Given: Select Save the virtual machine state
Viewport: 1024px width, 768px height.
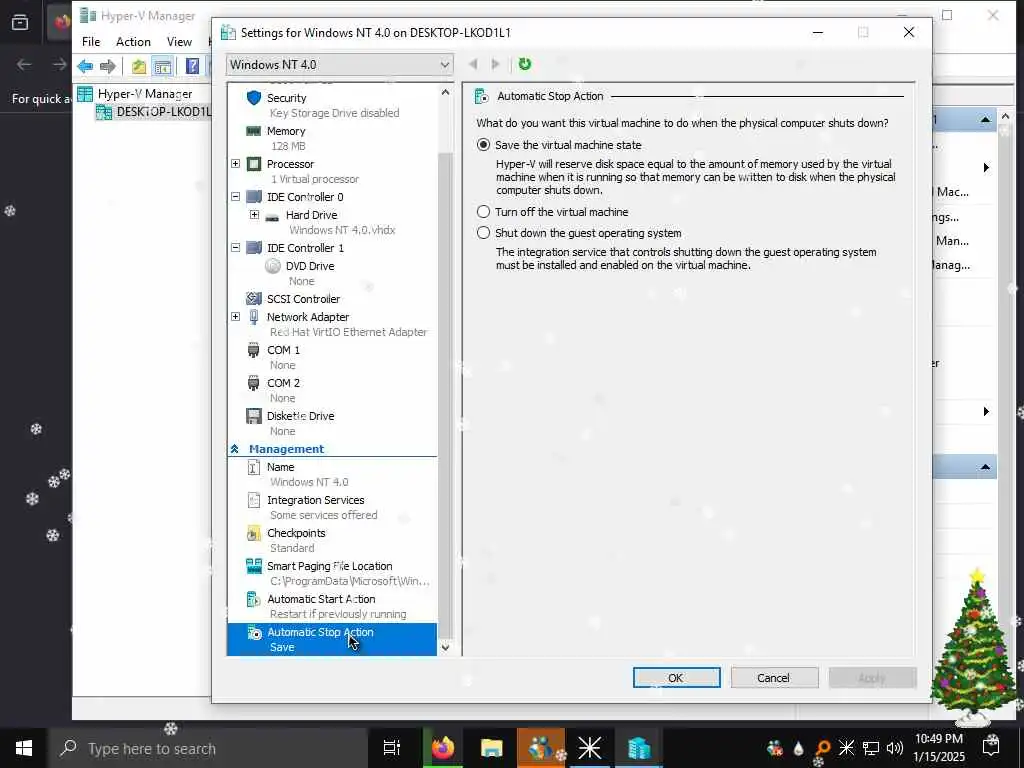Looking at the screenshot, I should pyautogui.click(x=483, y=145).
